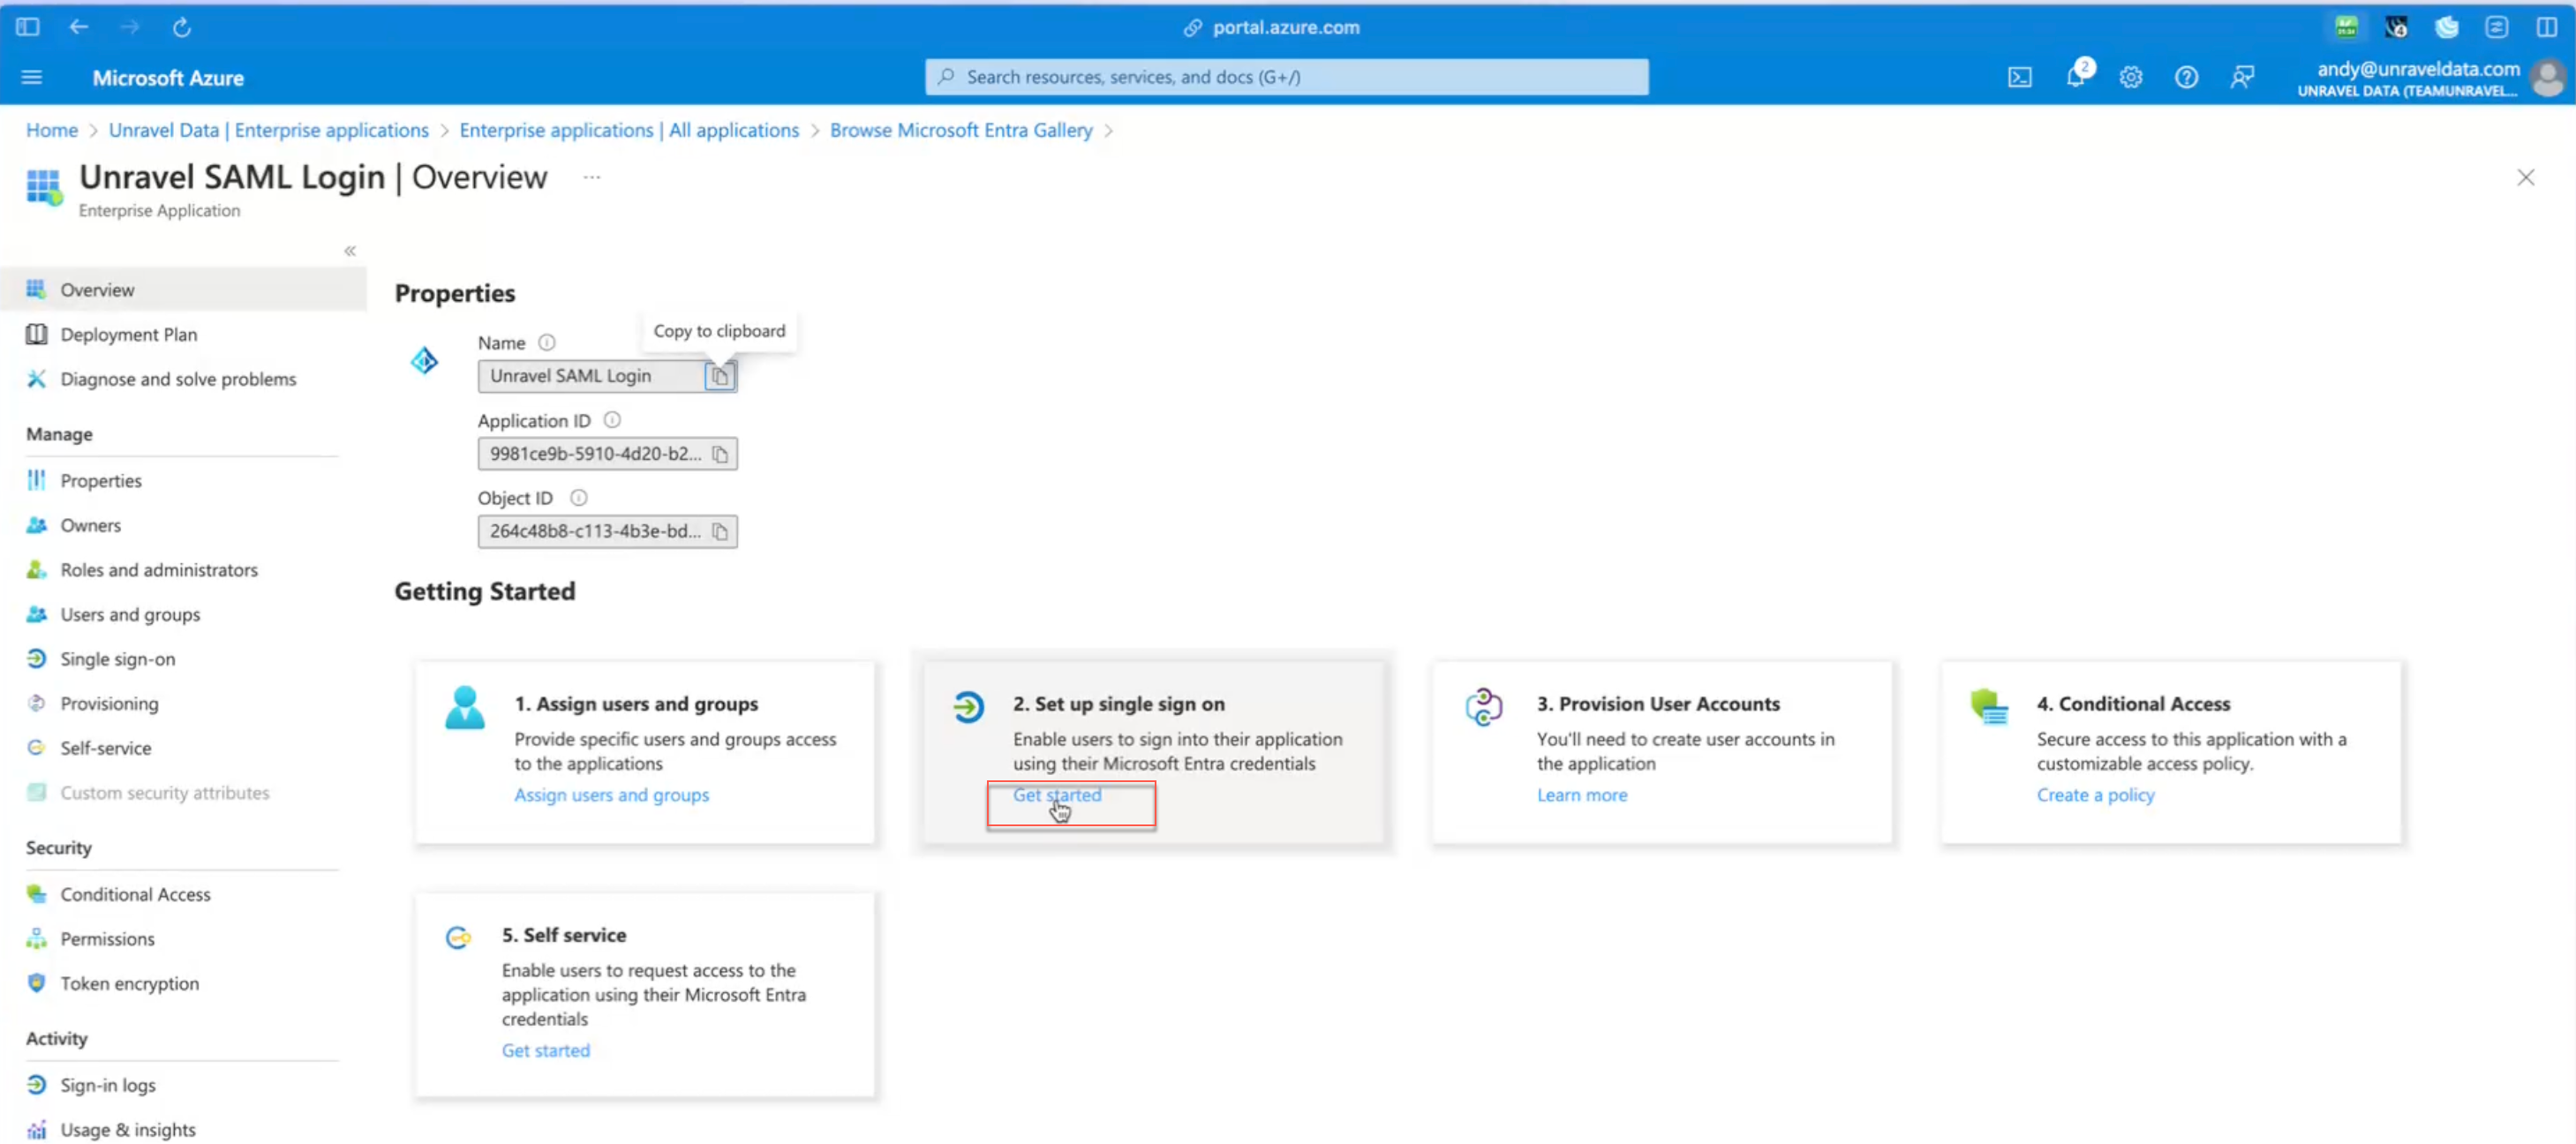The width and height of the screenshot is (2576, 1144).
Task: Click the Self-service sidebar icon
Action: point(36,746)
